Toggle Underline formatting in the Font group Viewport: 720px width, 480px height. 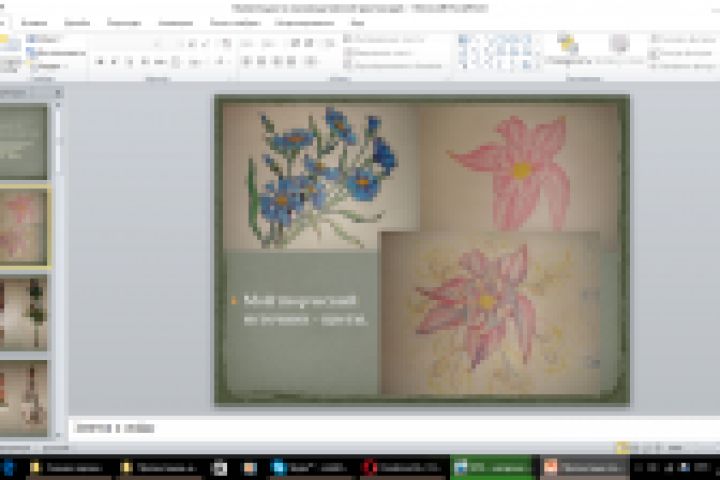tap(129, 62)
